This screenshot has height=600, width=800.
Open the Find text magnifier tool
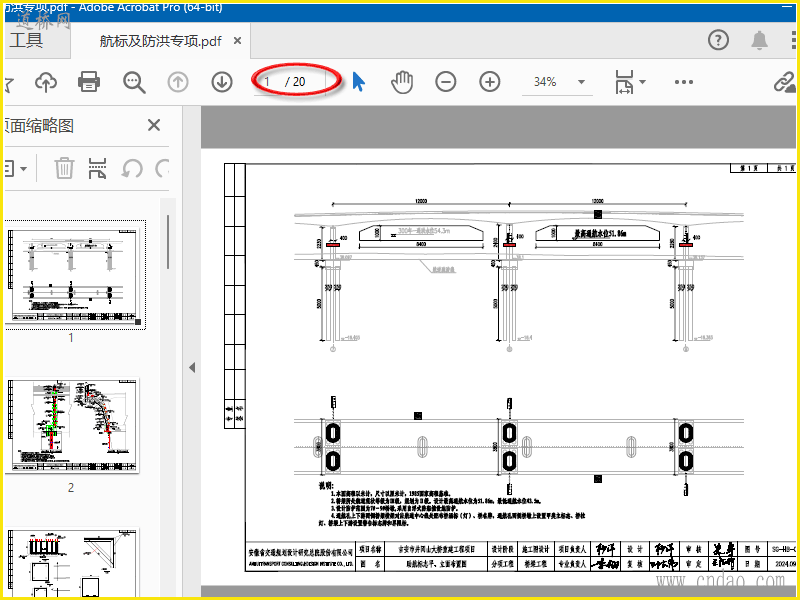point(134,82)
